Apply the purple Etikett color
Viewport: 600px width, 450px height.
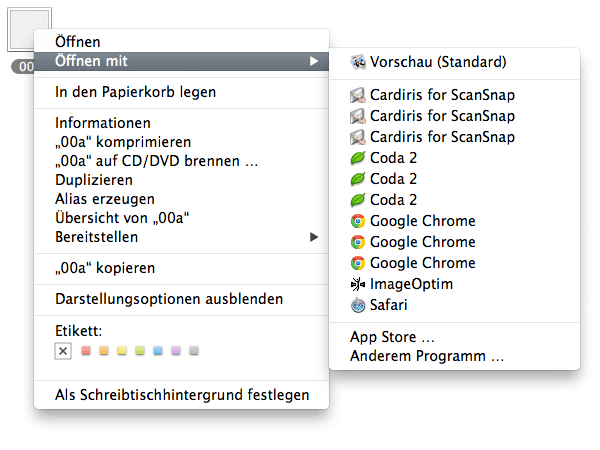tap(176, 351)
